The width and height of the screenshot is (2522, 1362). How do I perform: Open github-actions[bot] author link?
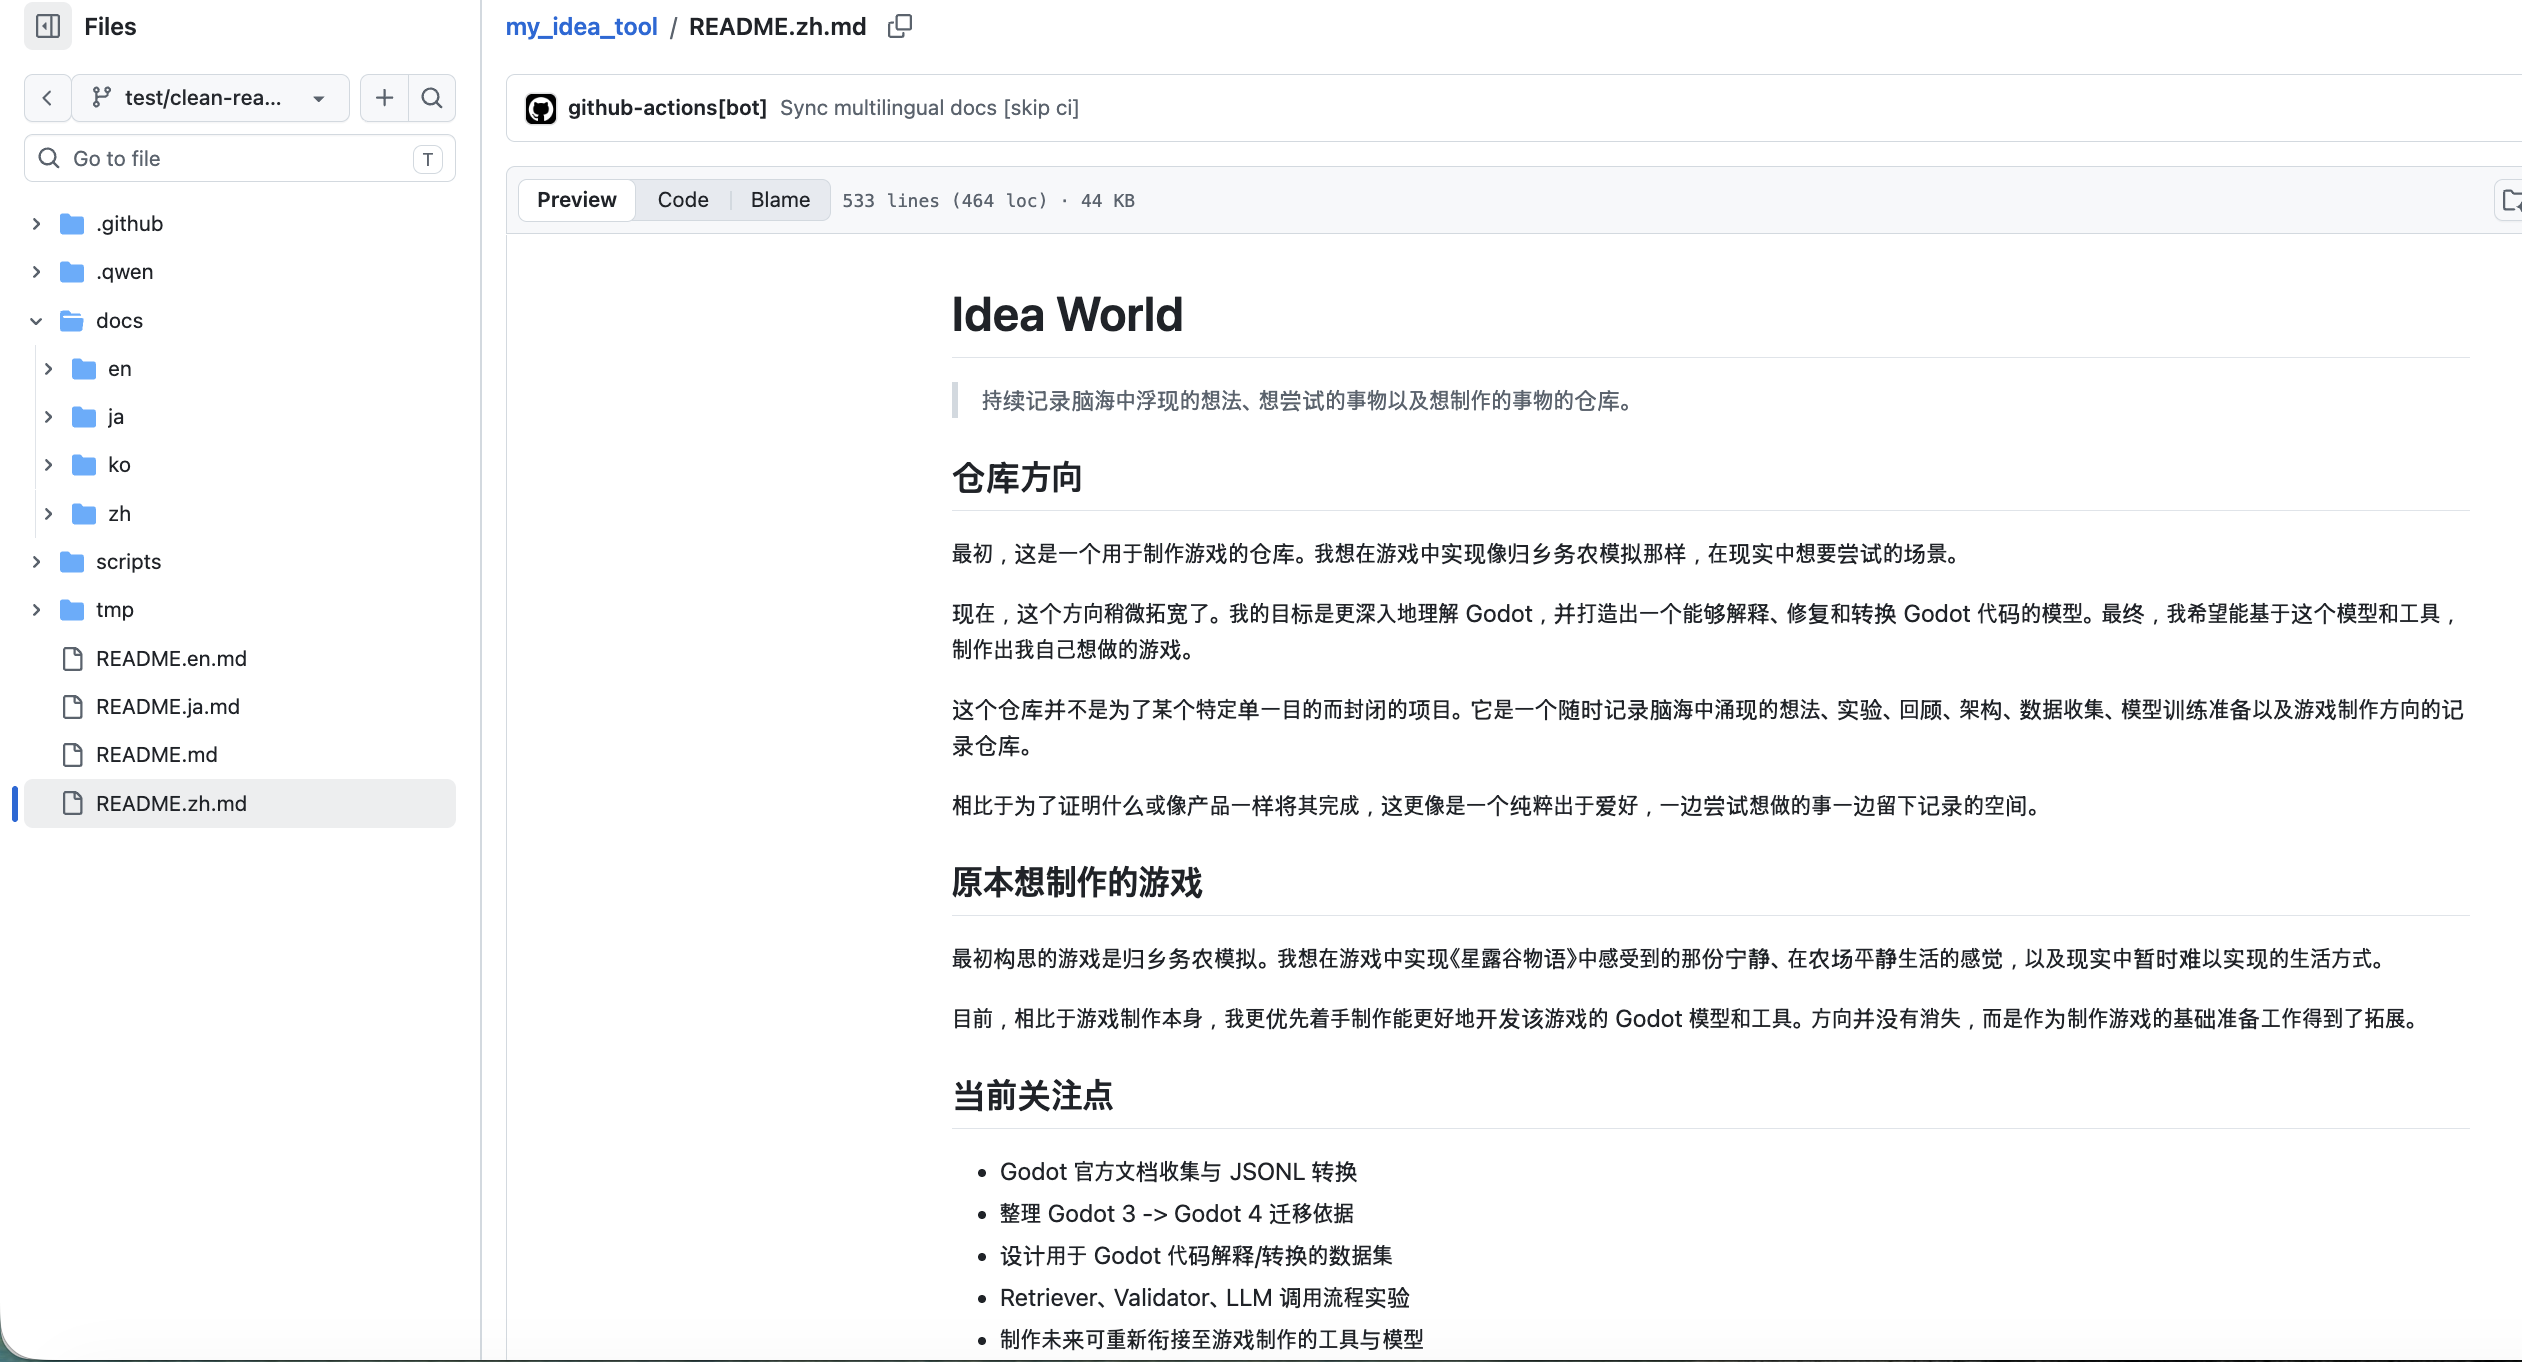click(x=667, y=108)
